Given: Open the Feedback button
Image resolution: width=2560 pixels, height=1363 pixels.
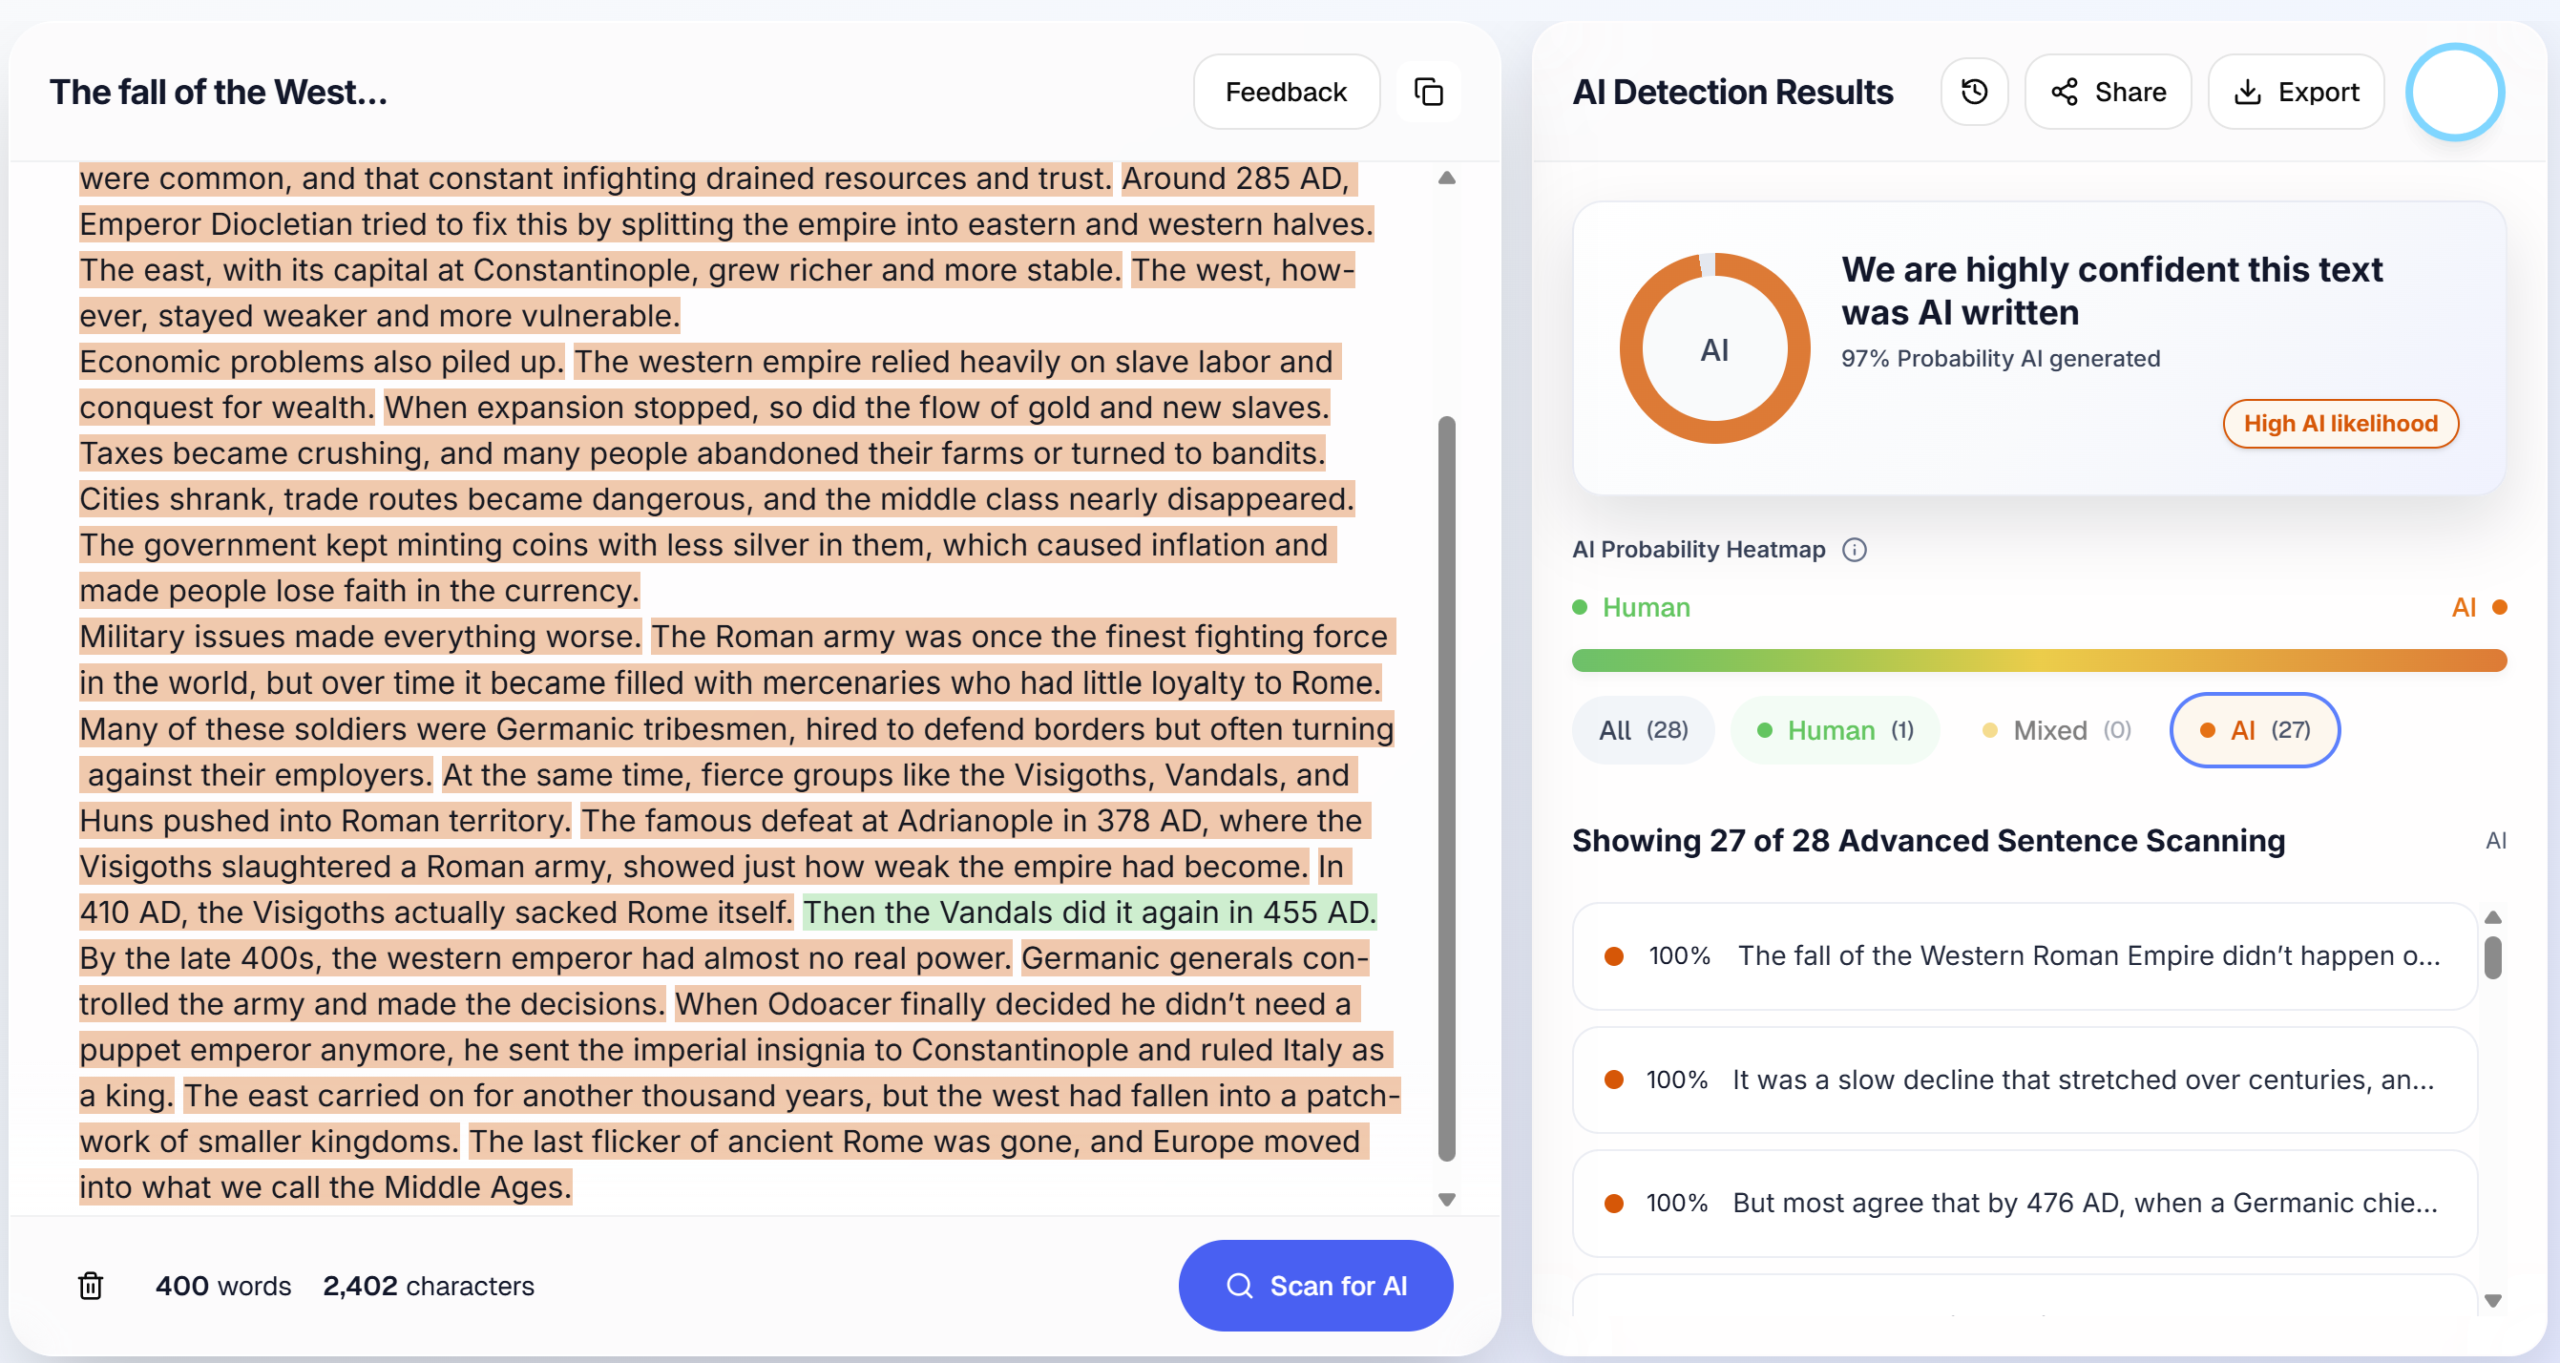Looking at the screenshot, I should [x=1286, y=92].
